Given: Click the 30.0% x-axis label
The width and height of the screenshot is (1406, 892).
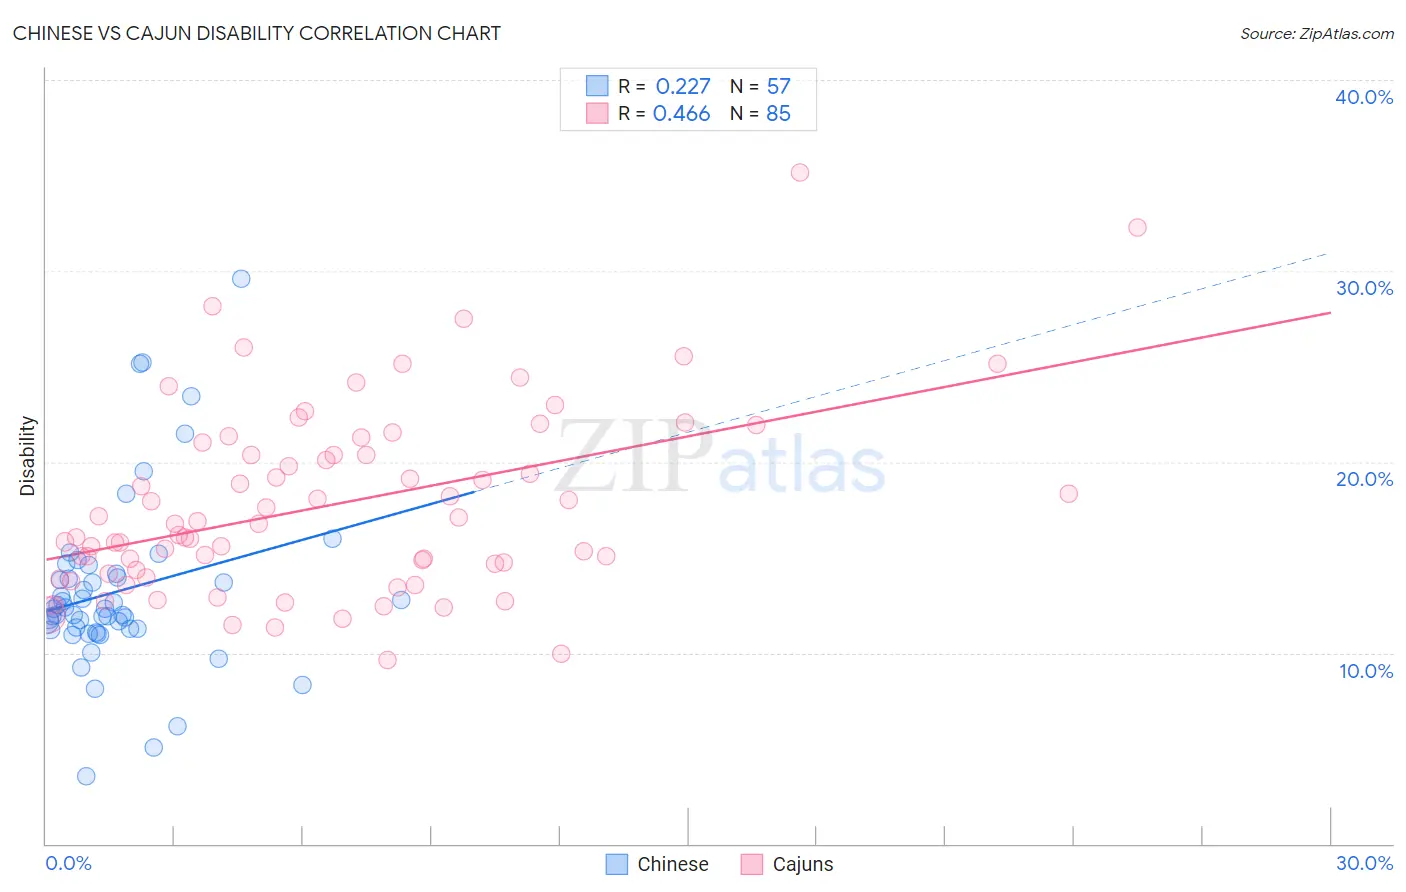Looking at the screenshot, I should point(1364,863).
